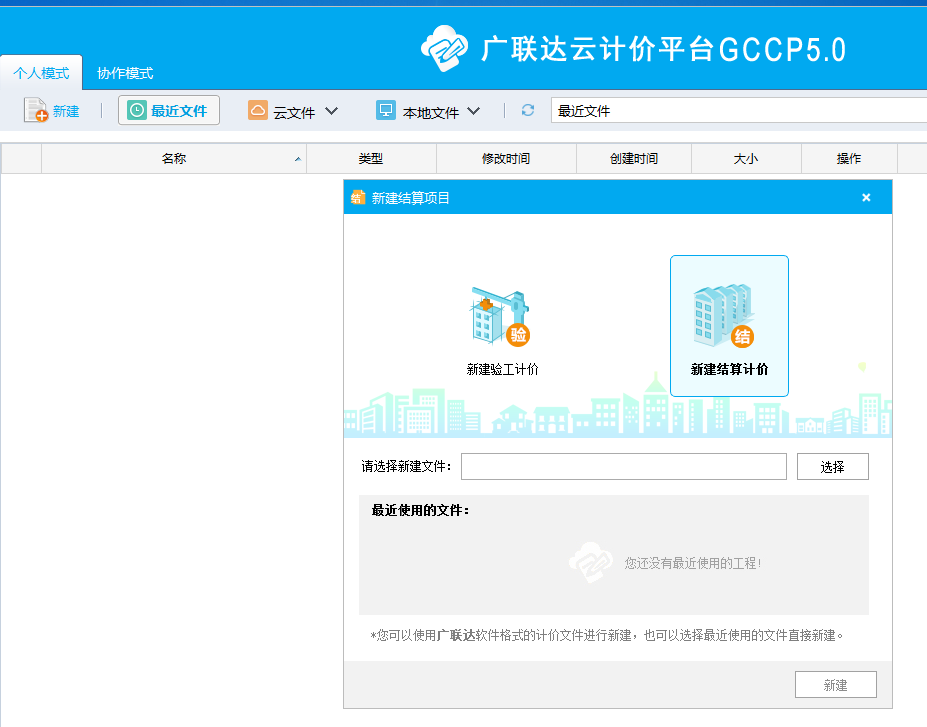The width and height of the screenshot is (927, 727).
Task: Sort by the 名称 column header
Action: pos(174,158)
